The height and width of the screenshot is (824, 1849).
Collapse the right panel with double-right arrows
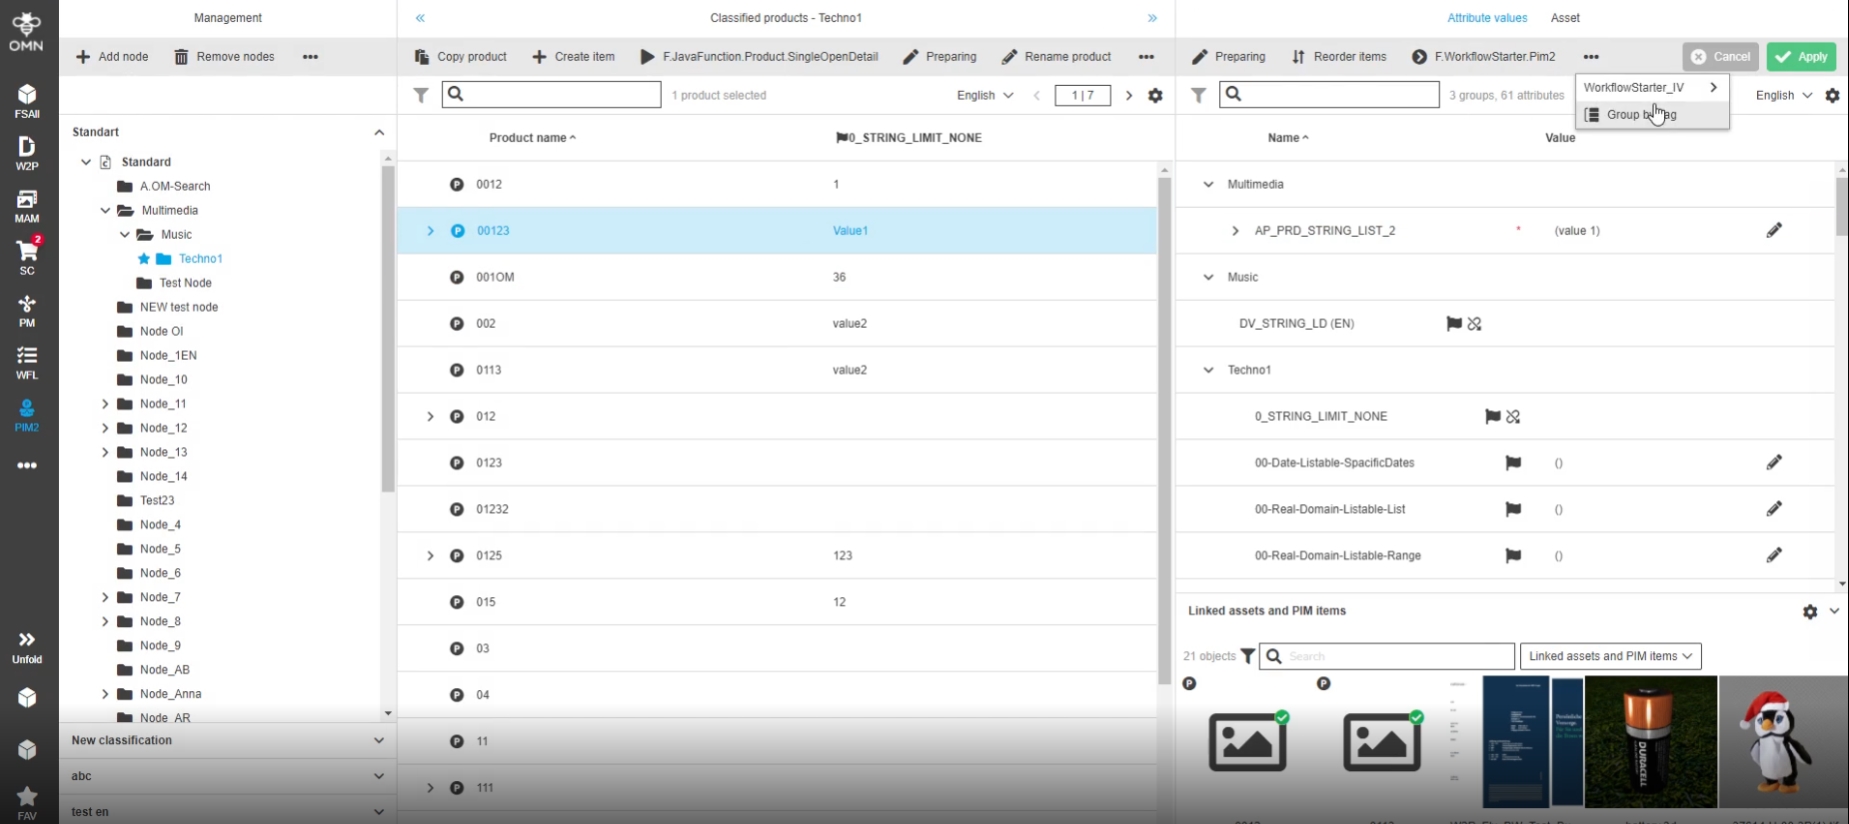point(1152,18)
